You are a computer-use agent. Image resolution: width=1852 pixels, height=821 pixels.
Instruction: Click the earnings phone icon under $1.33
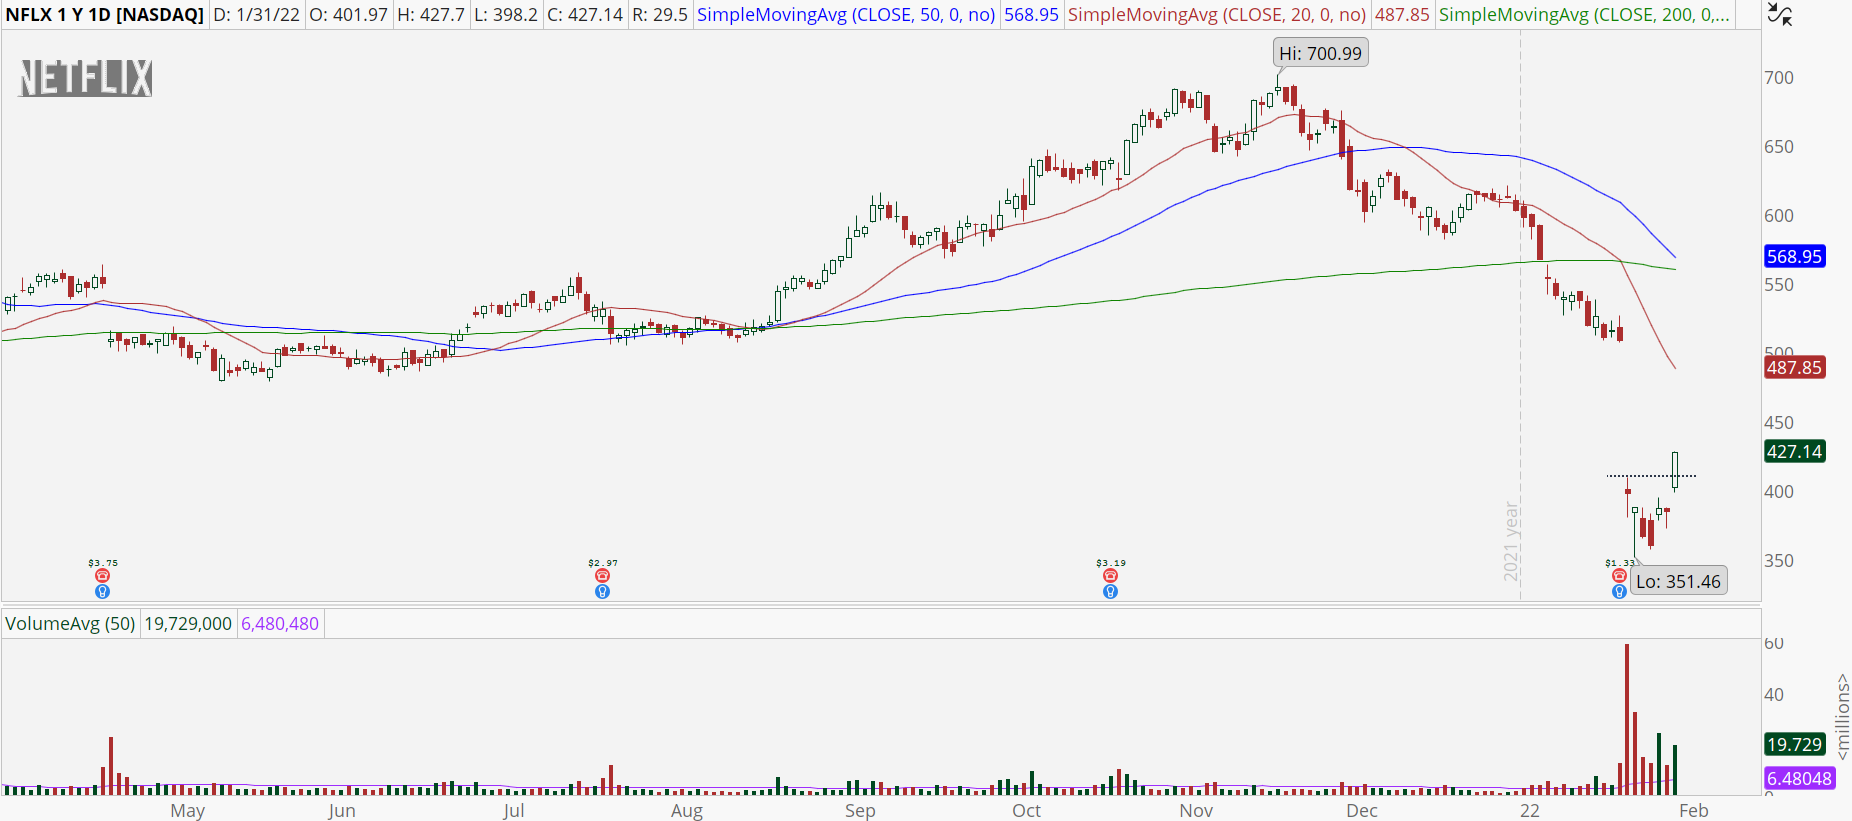coord(1619,576)
